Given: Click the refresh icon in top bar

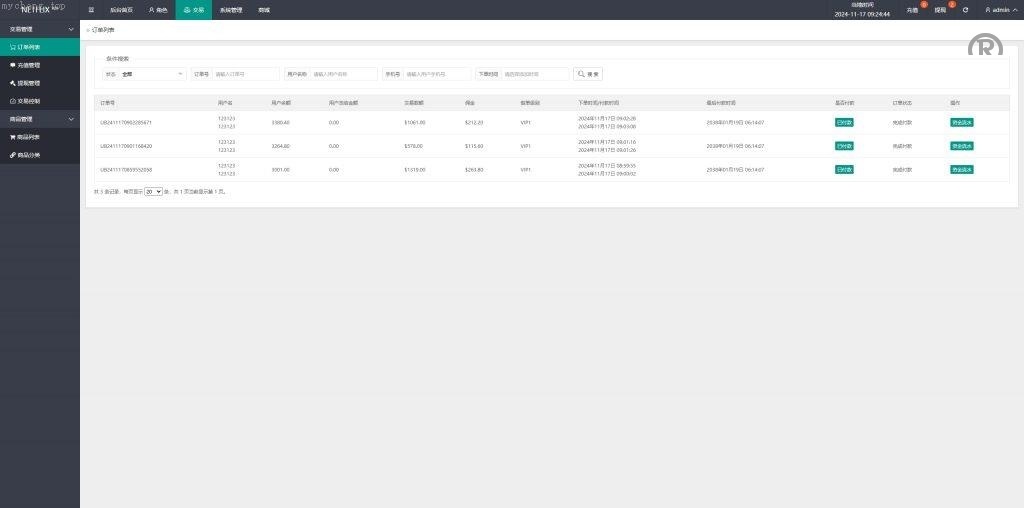Looking at the screenshot, I should (x=965, y=10).
